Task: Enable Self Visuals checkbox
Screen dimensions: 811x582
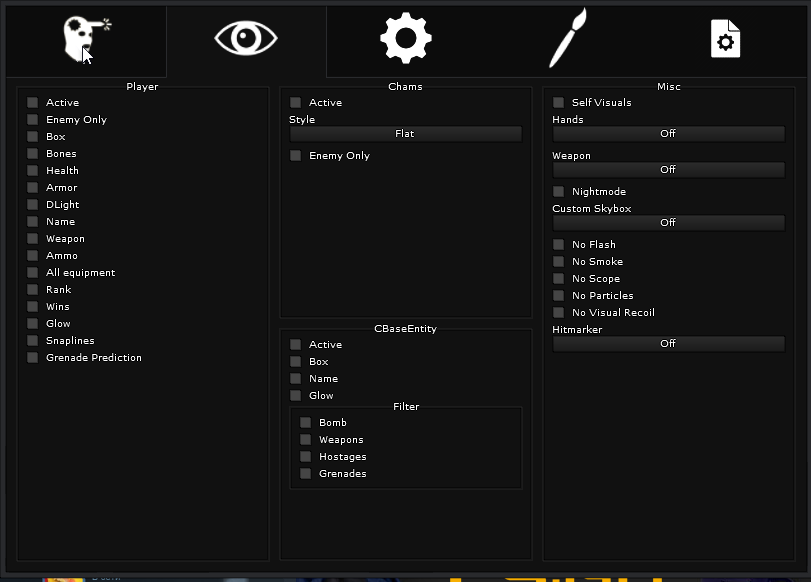Action: coord(559,102)
